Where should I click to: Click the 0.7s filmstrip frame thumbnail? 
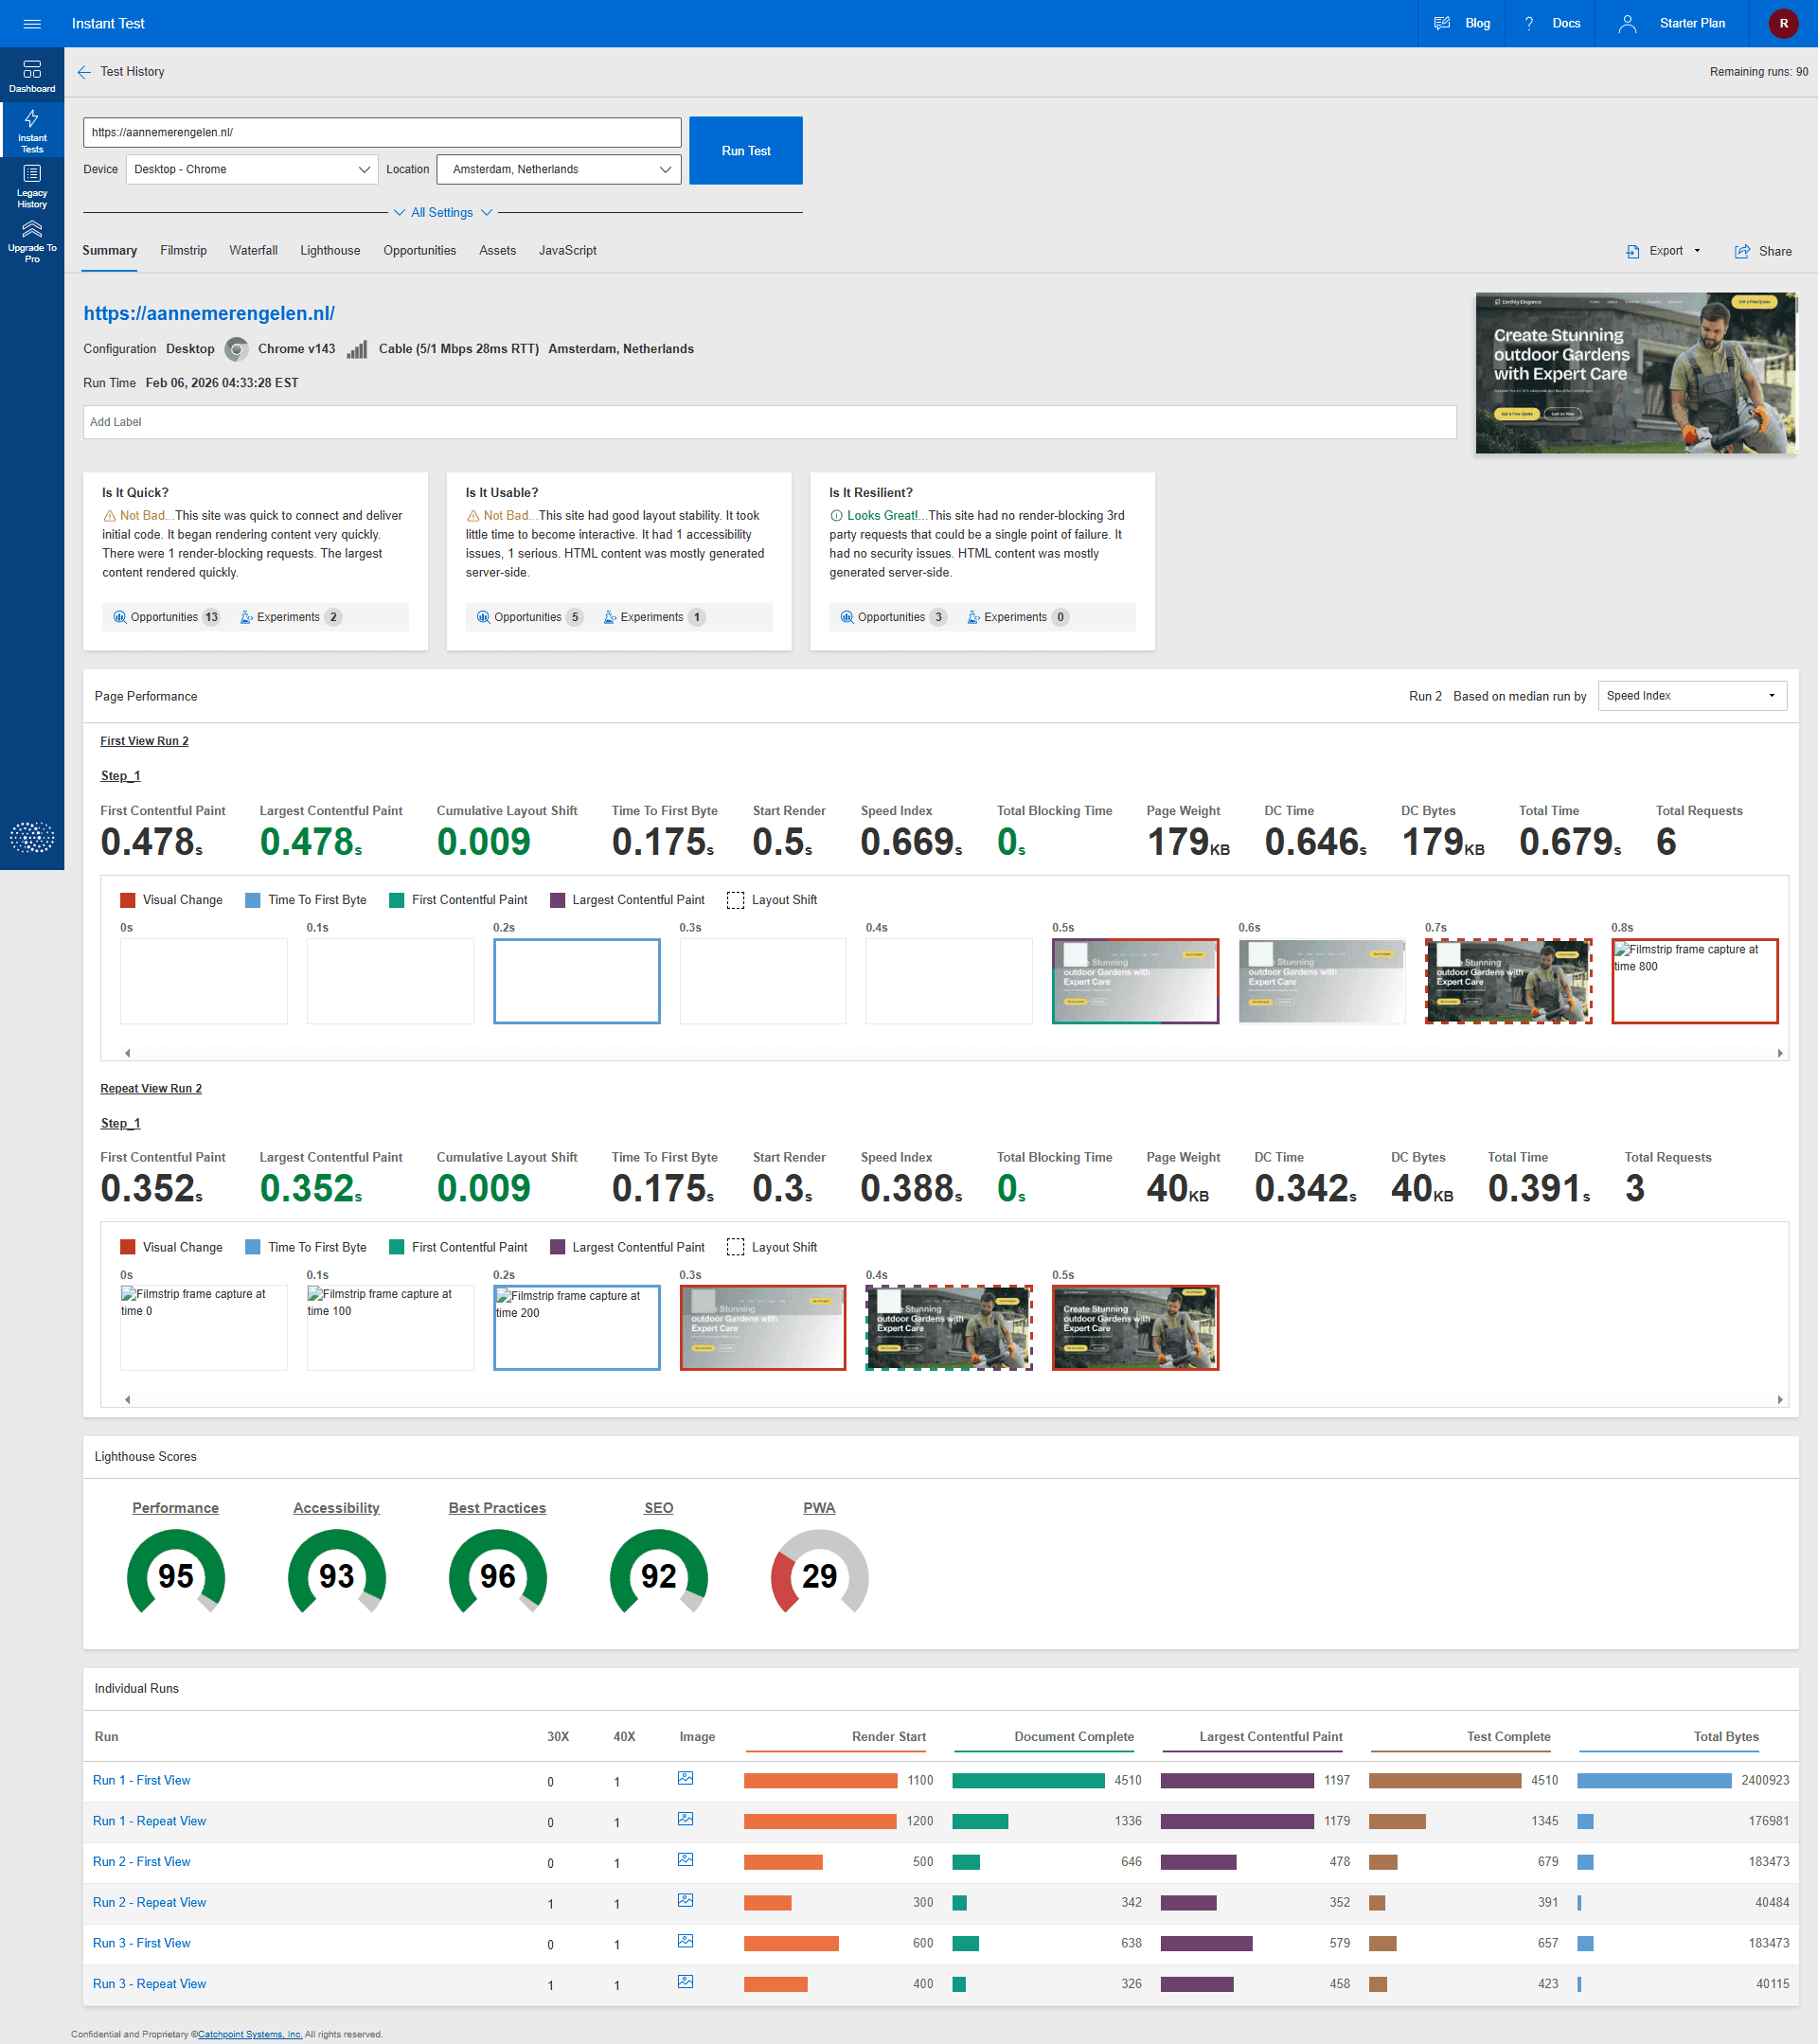pyautogui.click(x=1508, y=981)
